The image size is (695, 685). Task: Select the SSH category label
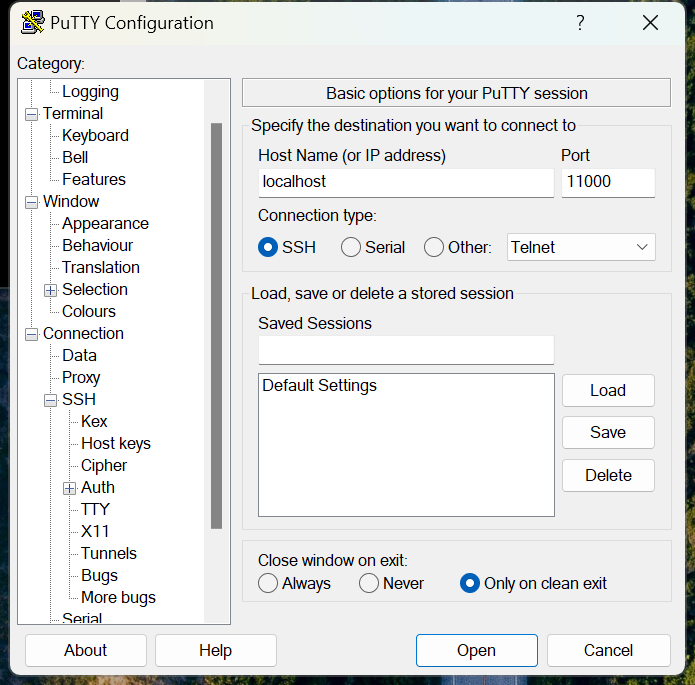point(79,399)
